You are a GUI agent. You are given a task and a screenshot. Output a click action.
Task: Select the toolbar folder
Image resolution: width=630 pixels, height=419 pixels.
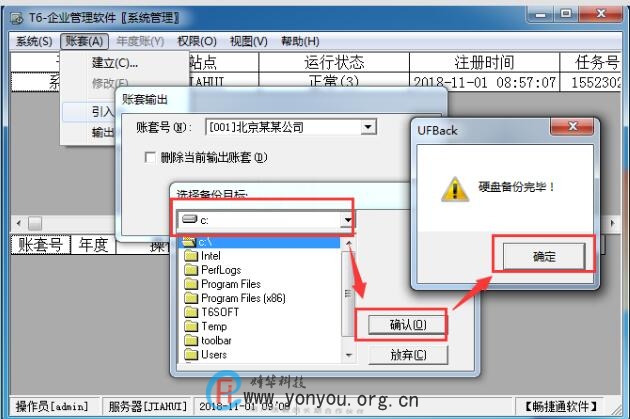pos(208,340)
